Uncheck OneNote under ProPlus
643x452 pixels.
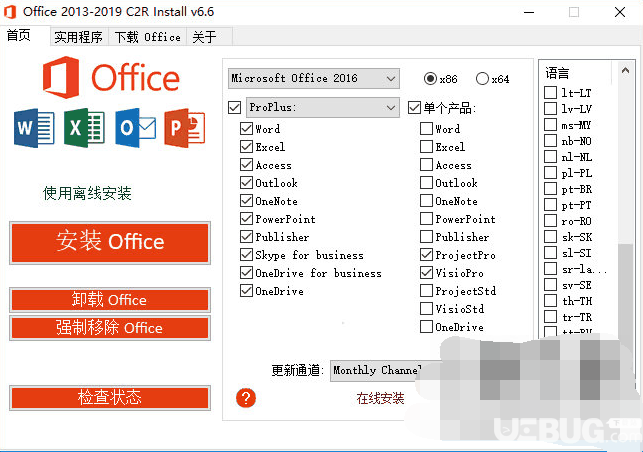[246, 201]
